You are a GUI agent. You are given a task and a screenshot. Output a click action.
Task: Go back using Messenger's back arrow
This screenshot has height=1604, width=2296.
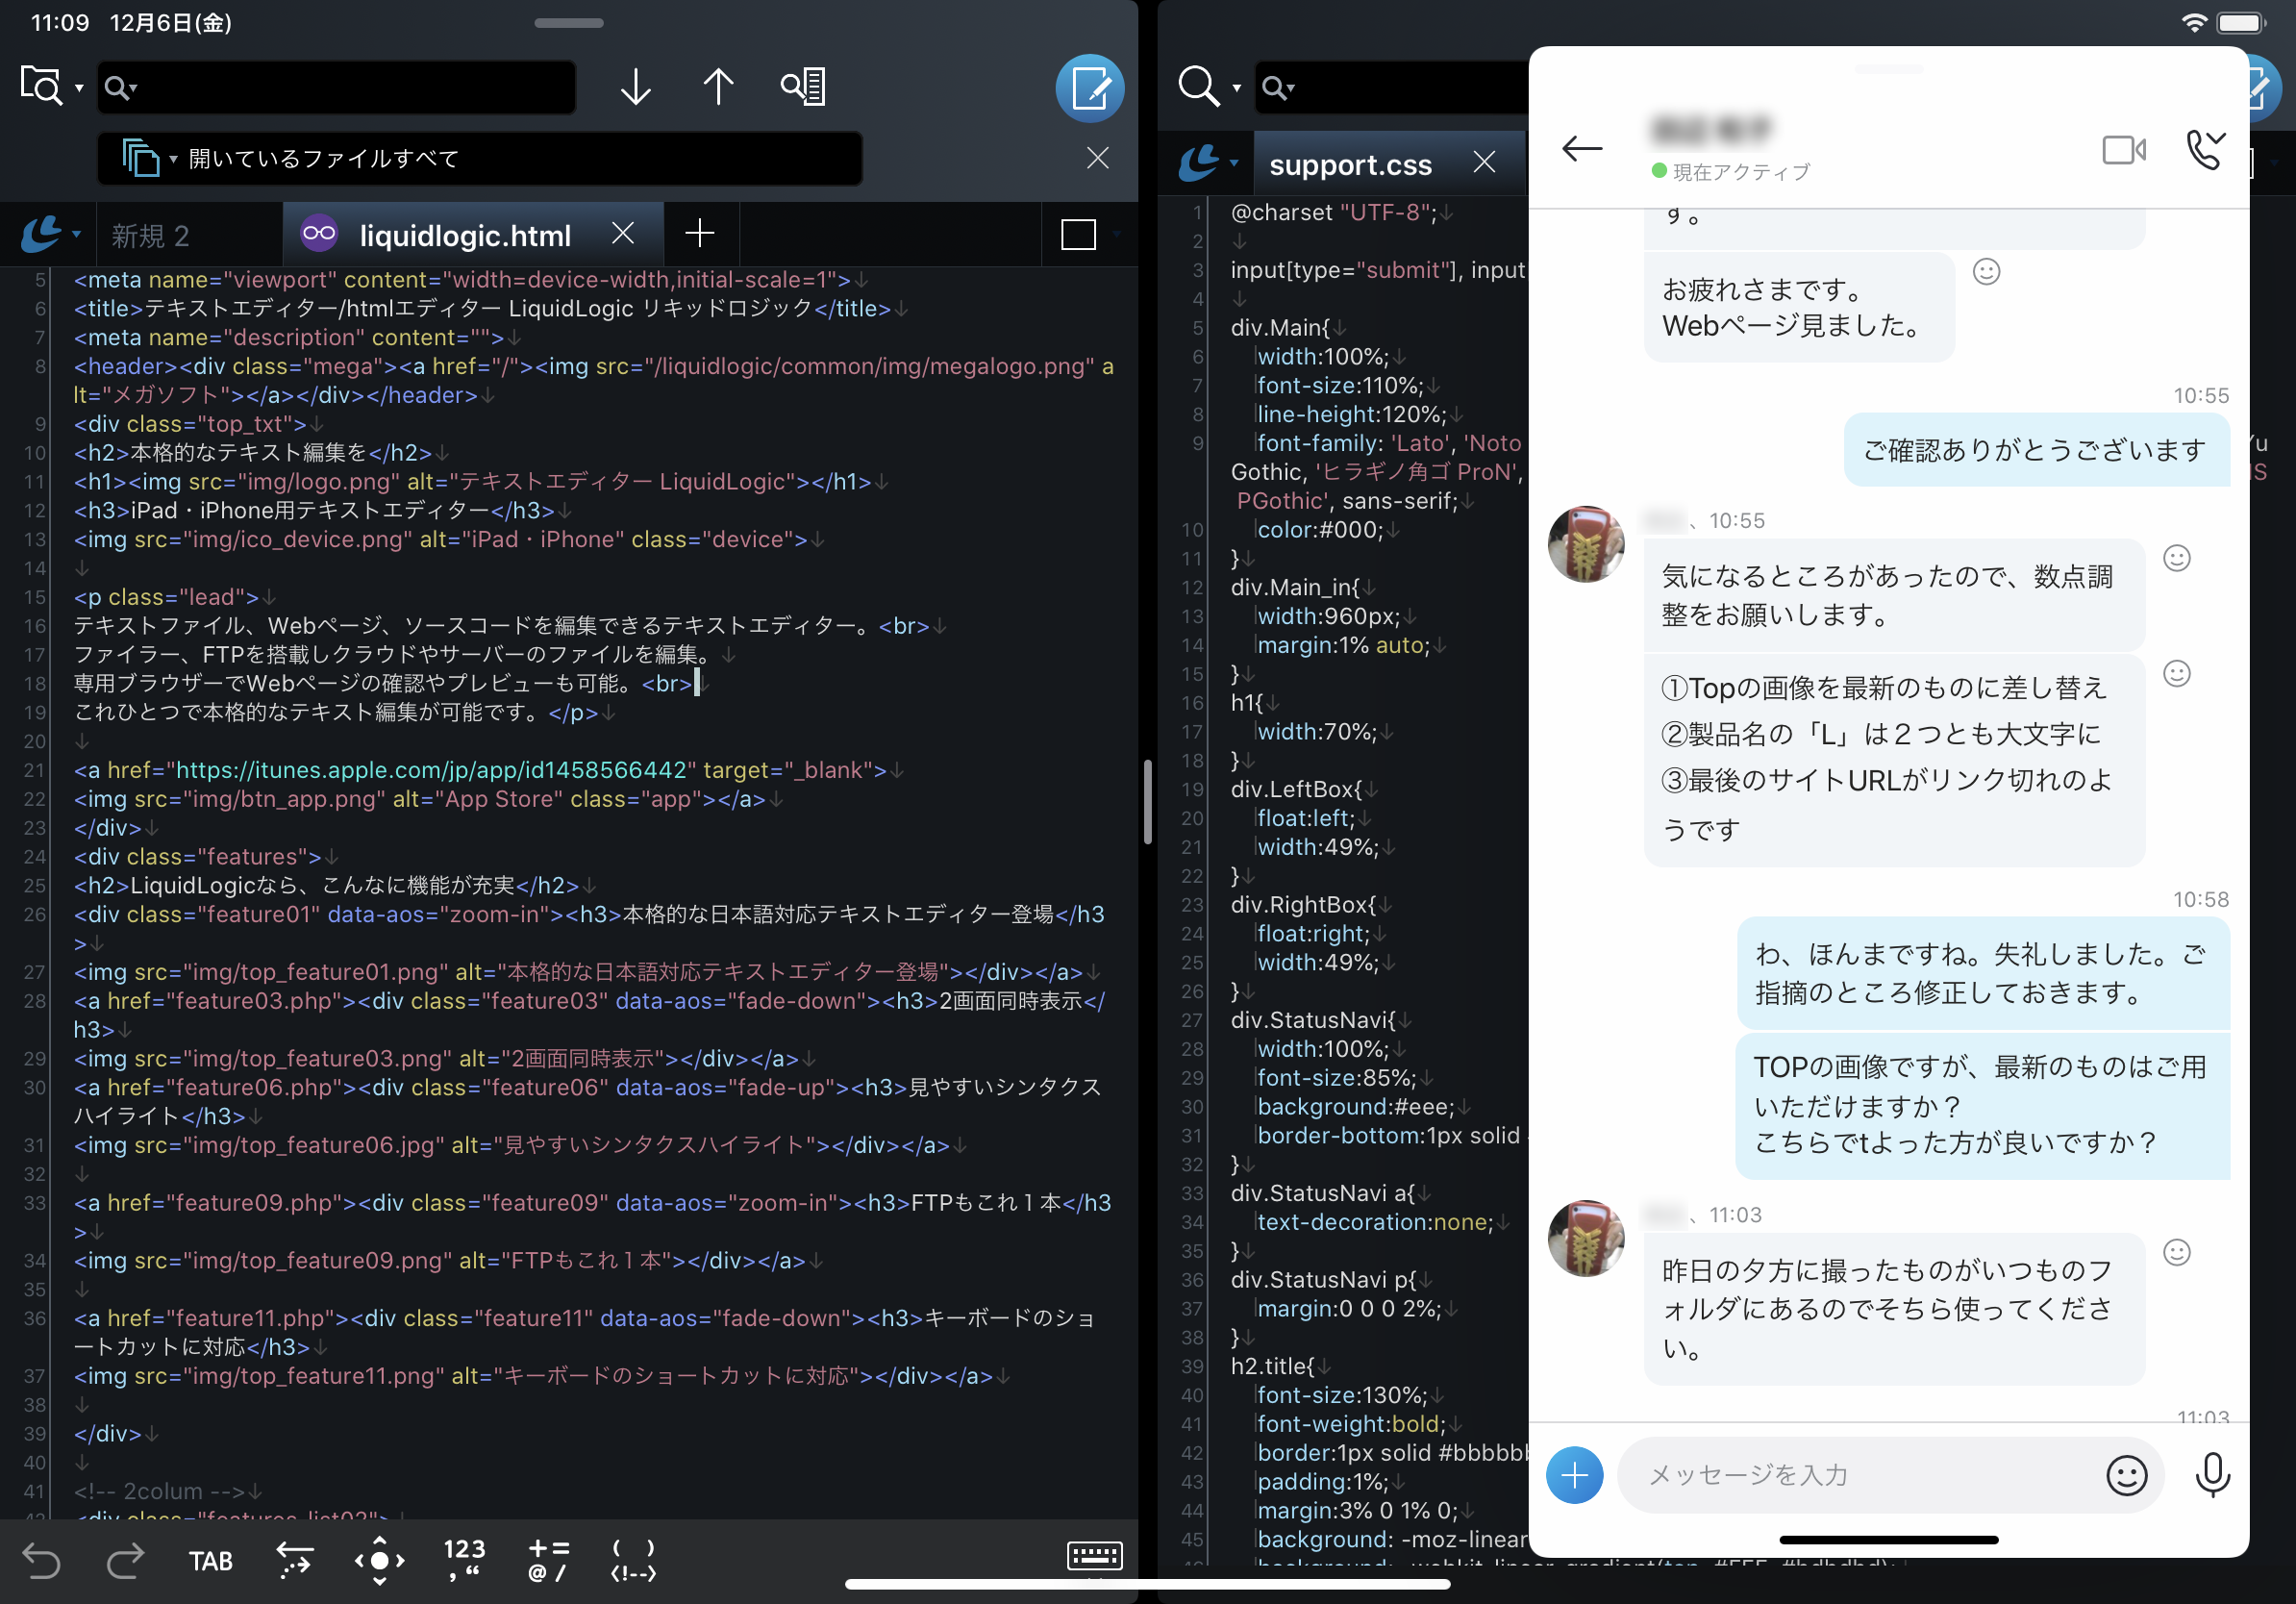coord(1581,149)
